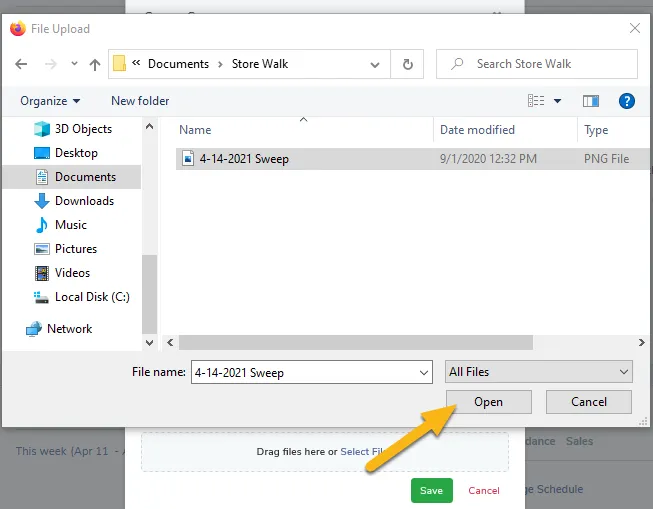Open Videos in navigation pane

62,273
